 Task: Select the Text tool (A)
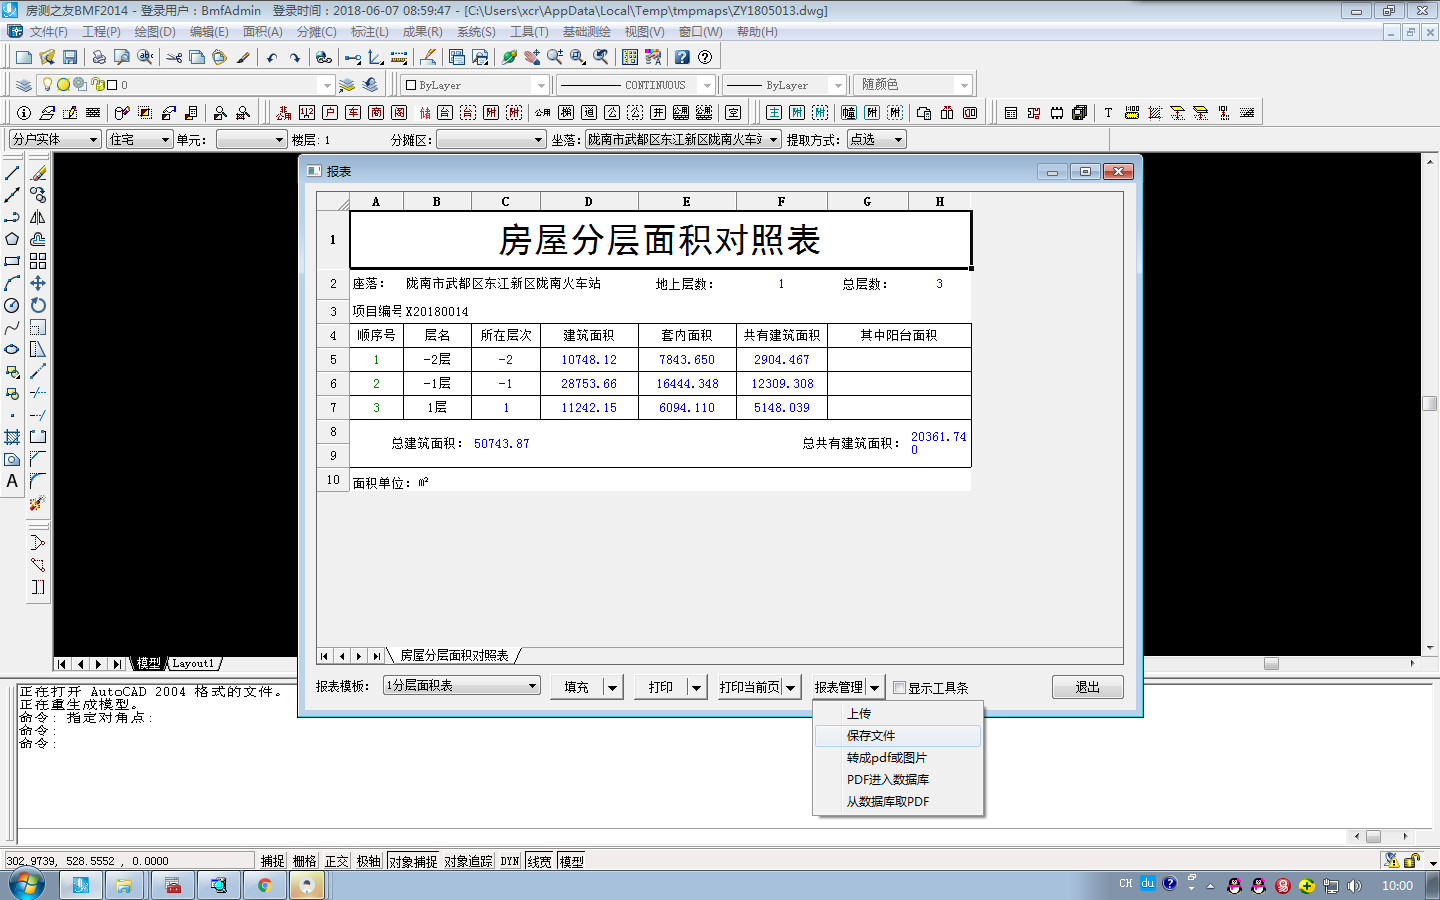(12, 481)
